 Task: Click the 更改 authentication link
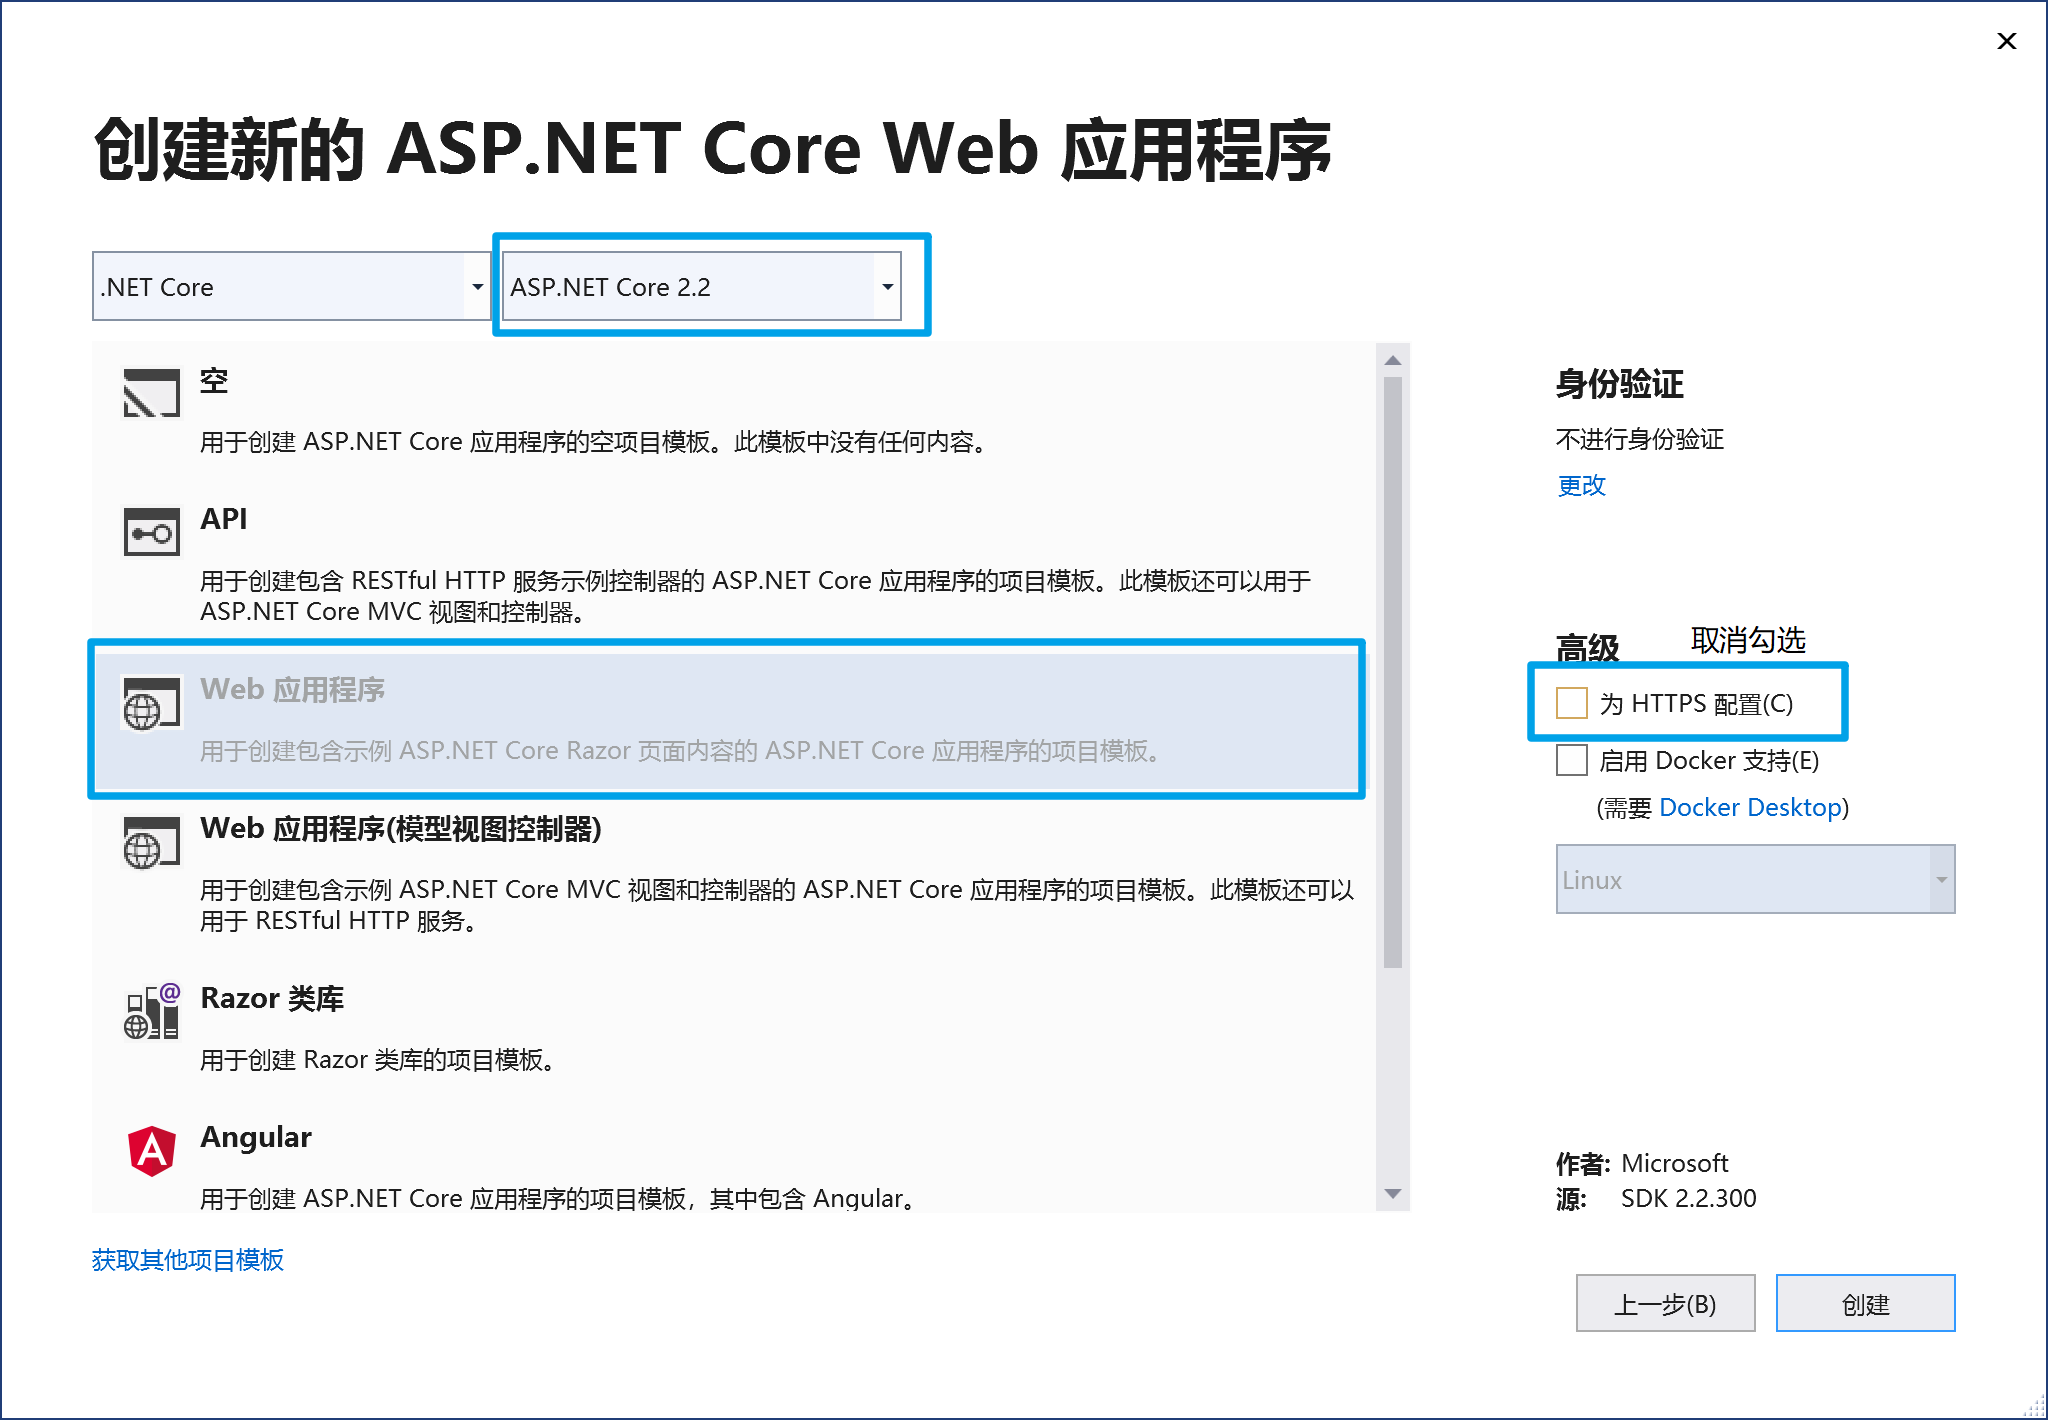pos(1581,485)
